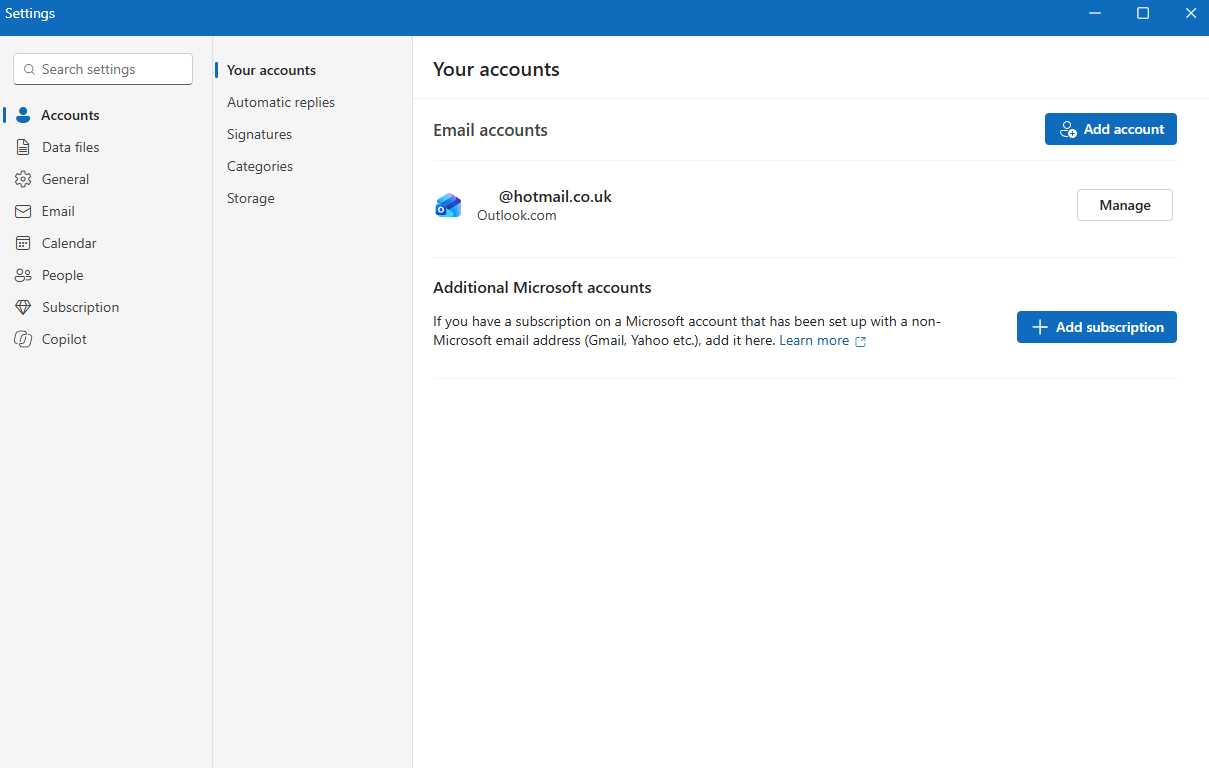Click the Outlook.com account type label
Screen dimensions: 1209x768
click(x=517, y=215)
